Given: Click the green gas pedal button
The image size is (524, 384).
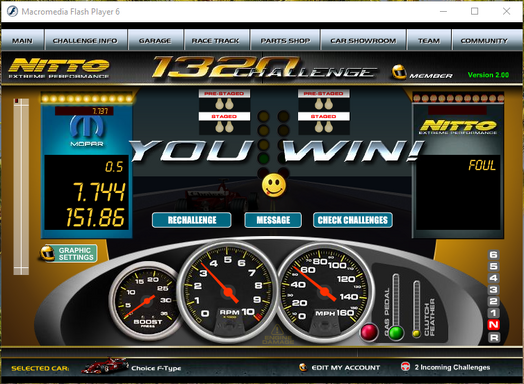Looking at the screenshot, I should coord(396,333).
